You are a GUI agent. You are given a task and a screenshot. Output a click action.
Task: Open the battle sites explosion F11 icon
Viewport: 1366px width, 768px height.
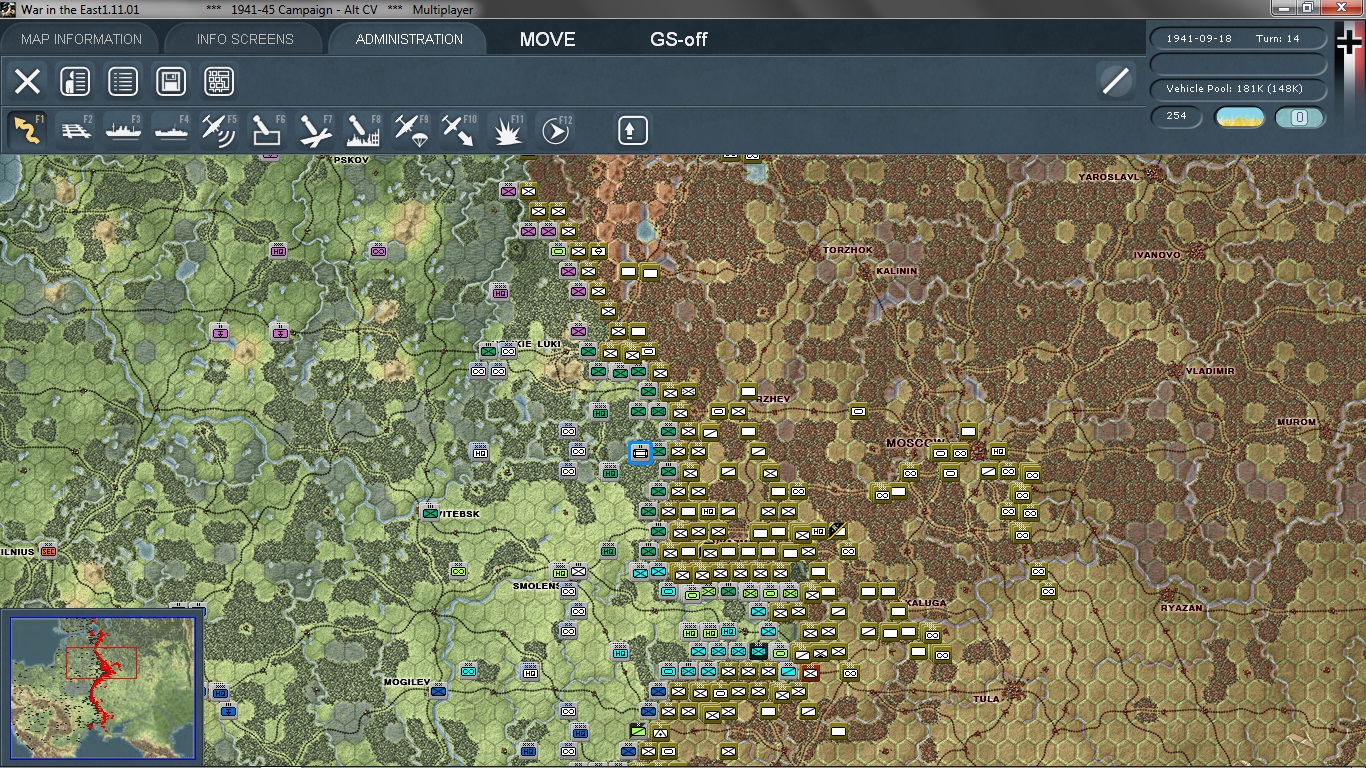tap(507, 130)
